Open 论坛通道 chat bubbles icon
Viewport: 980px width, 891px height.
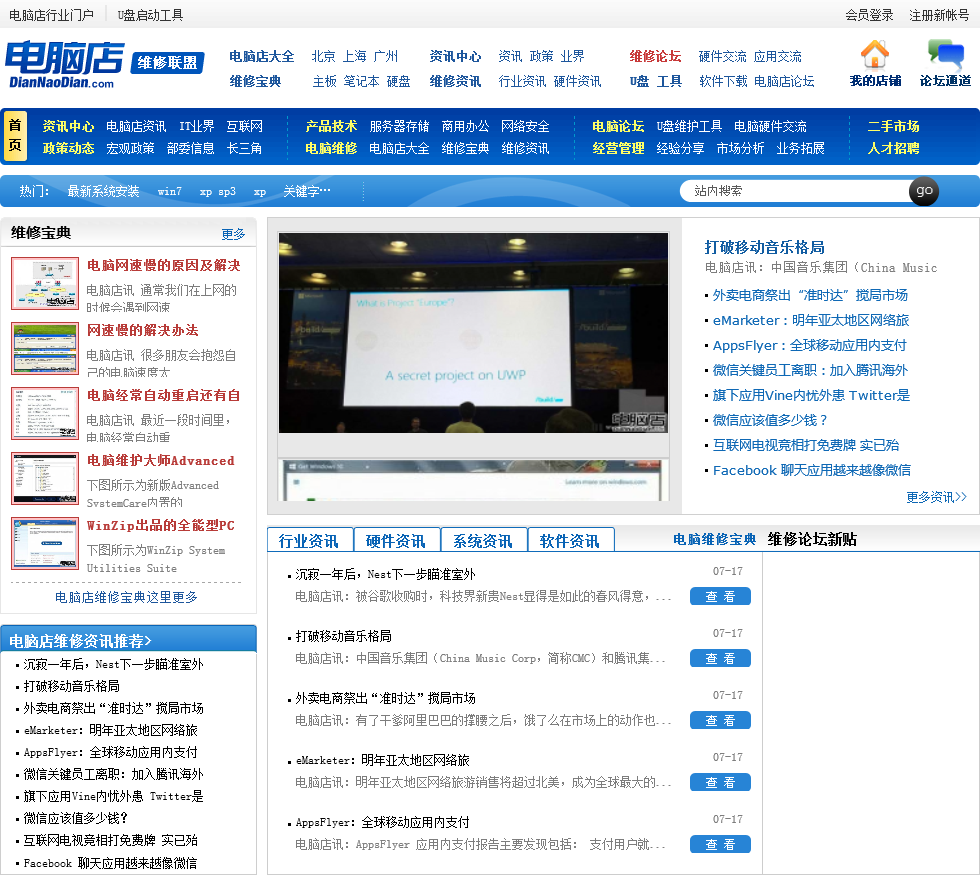point(945,54)
